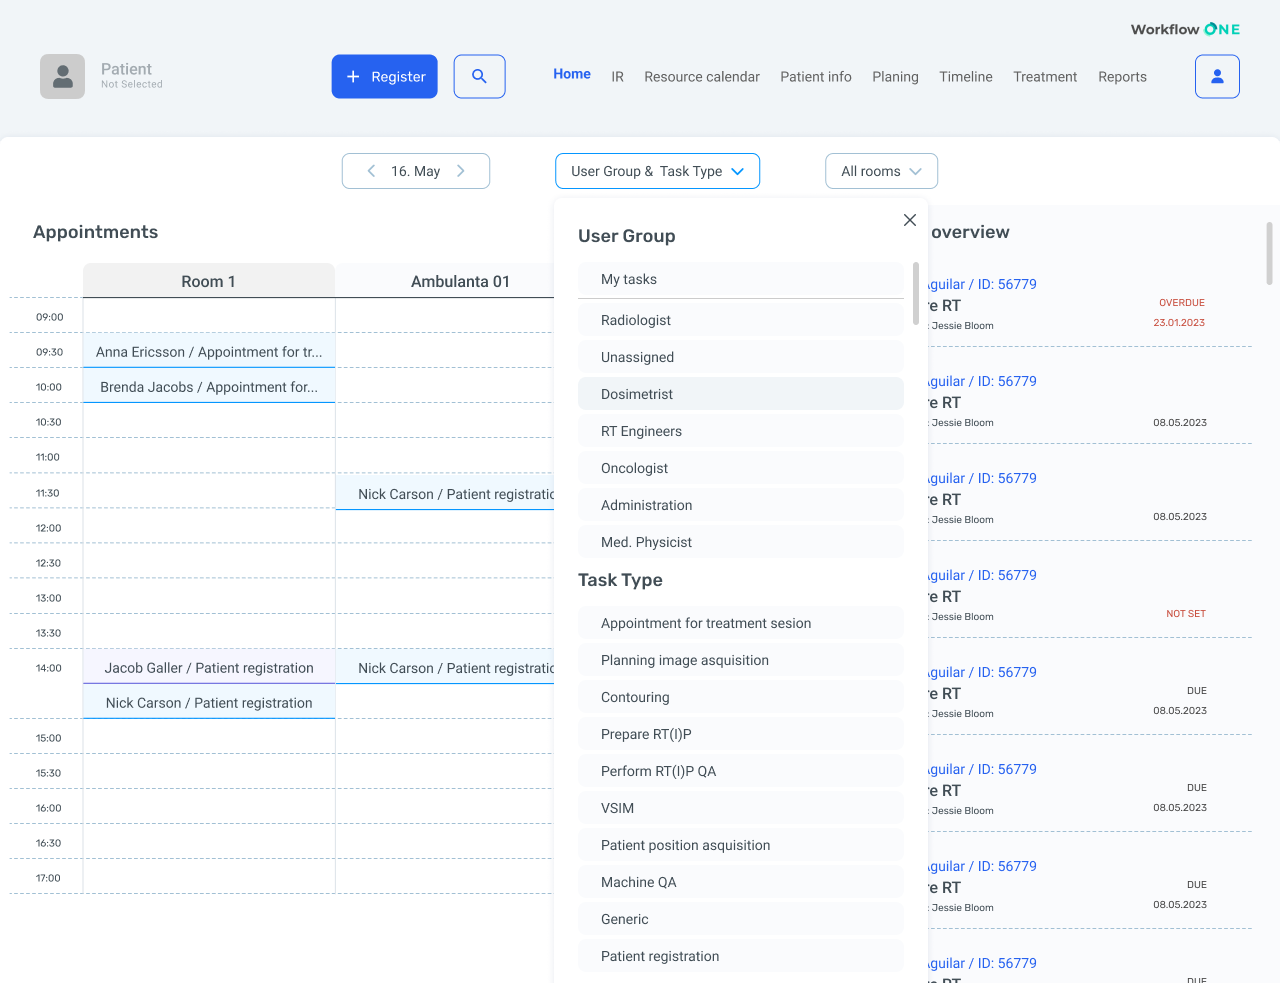Select Administration user group
This screenshot has height=983, width=1280.
point(741,505)
